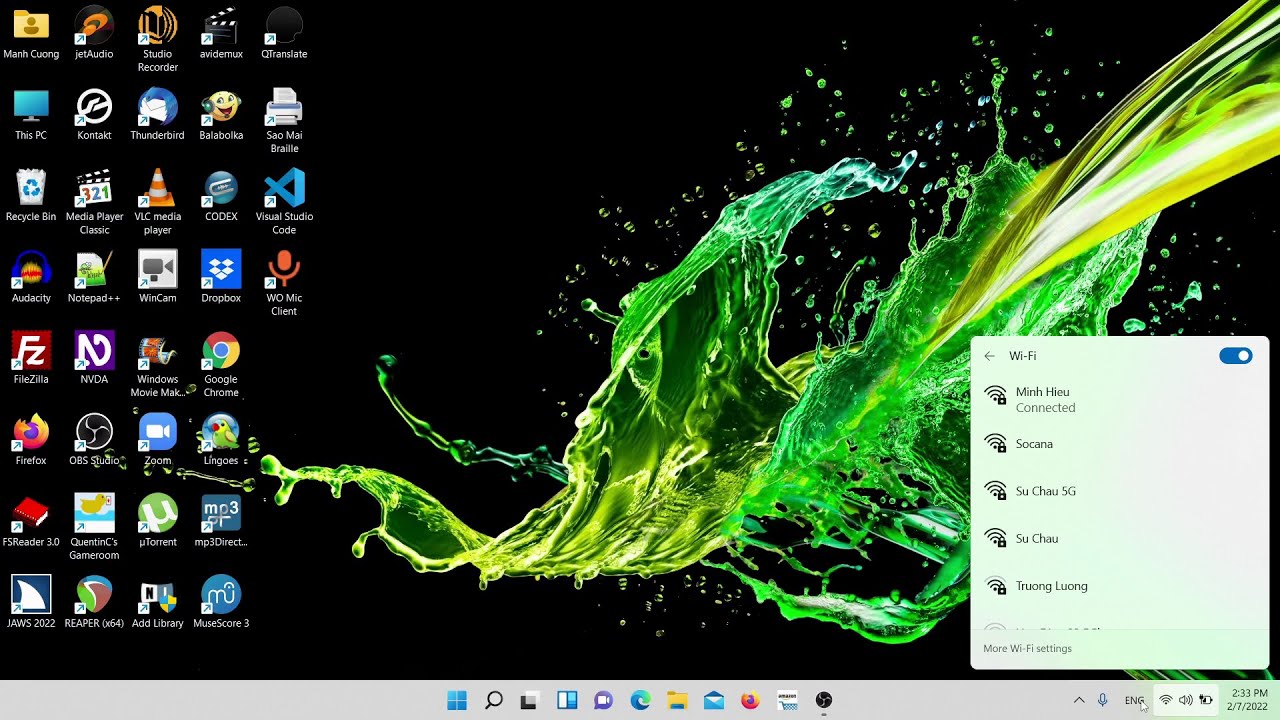The height and width of the screenshot is (720, 1280).
Task: Open the Mail app on the taskbar
Action: pos(714,700)
